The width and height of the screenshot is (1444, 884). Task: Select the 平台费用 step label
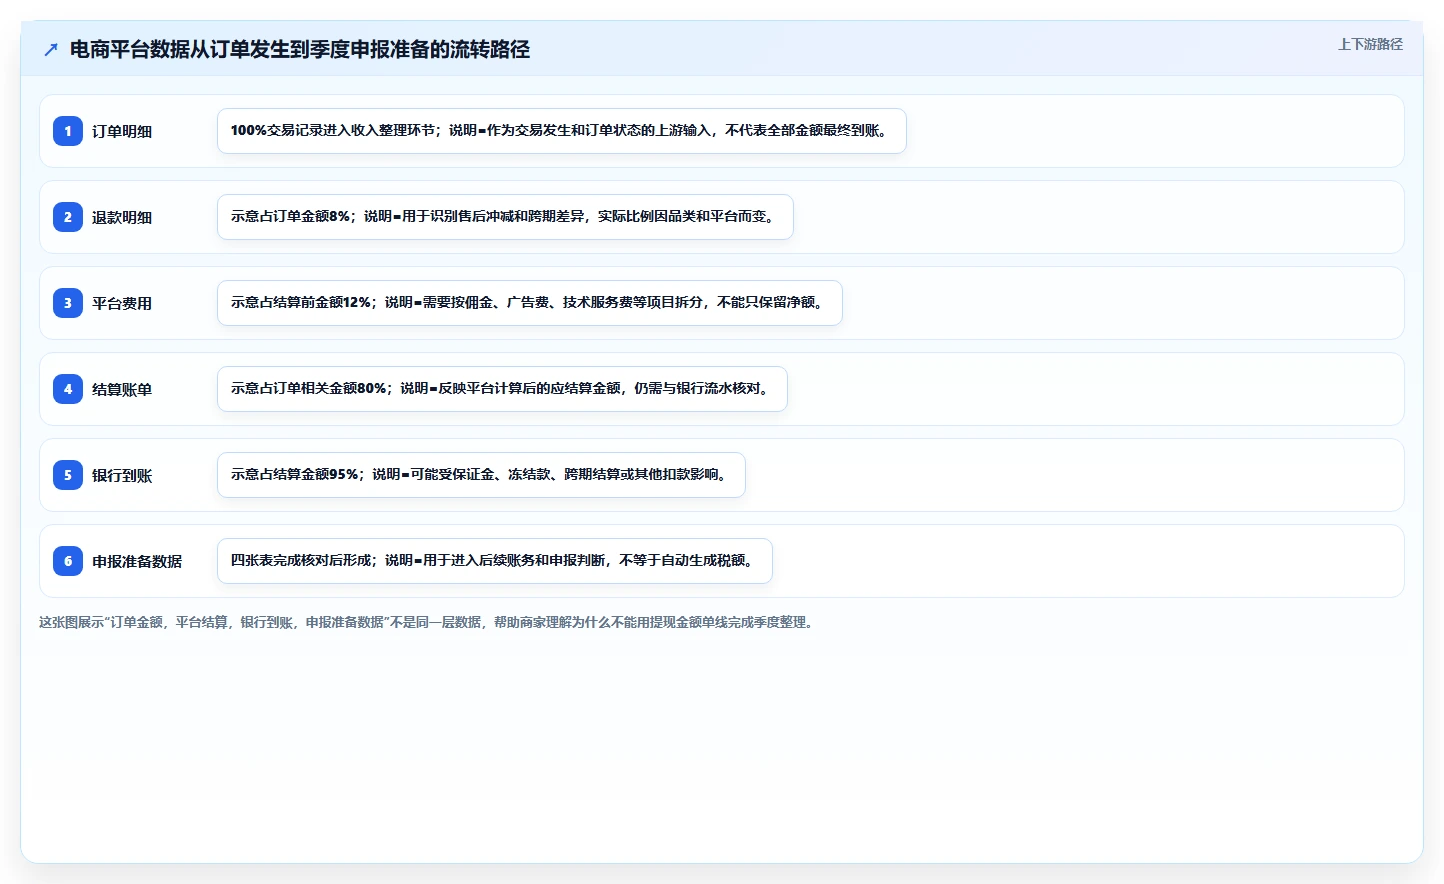click(x=122, y=303)
